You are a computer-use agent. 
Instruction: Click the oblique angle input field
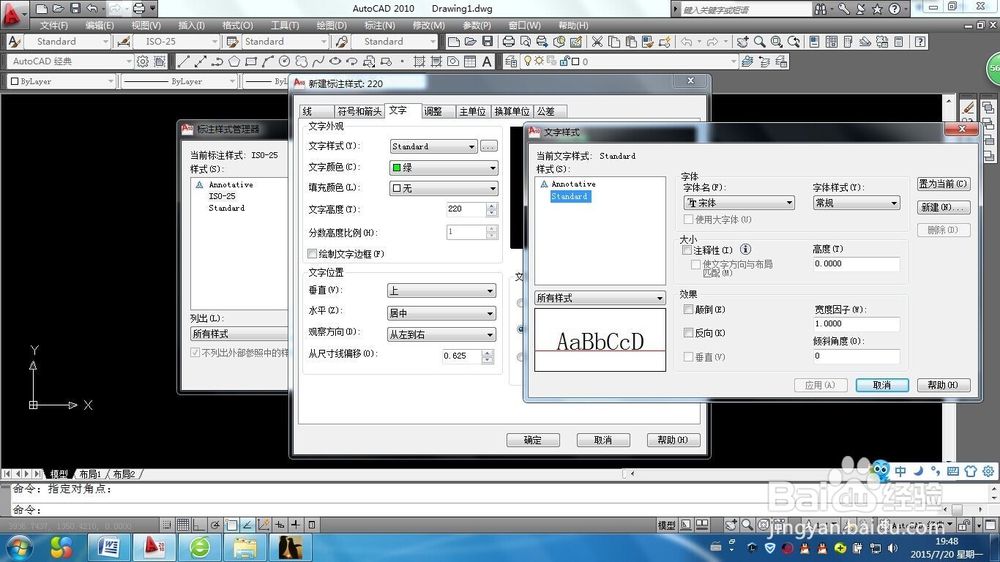point(856,356)
